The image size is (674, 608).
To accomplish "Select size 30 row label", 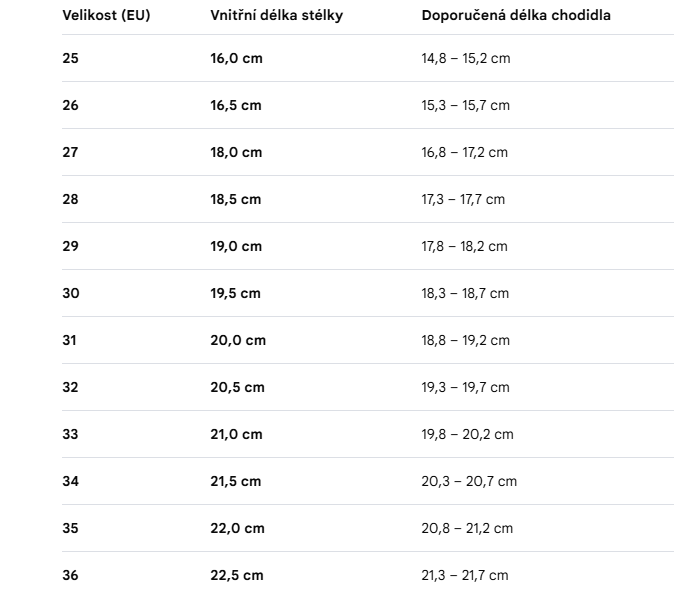I will point(71,293).
